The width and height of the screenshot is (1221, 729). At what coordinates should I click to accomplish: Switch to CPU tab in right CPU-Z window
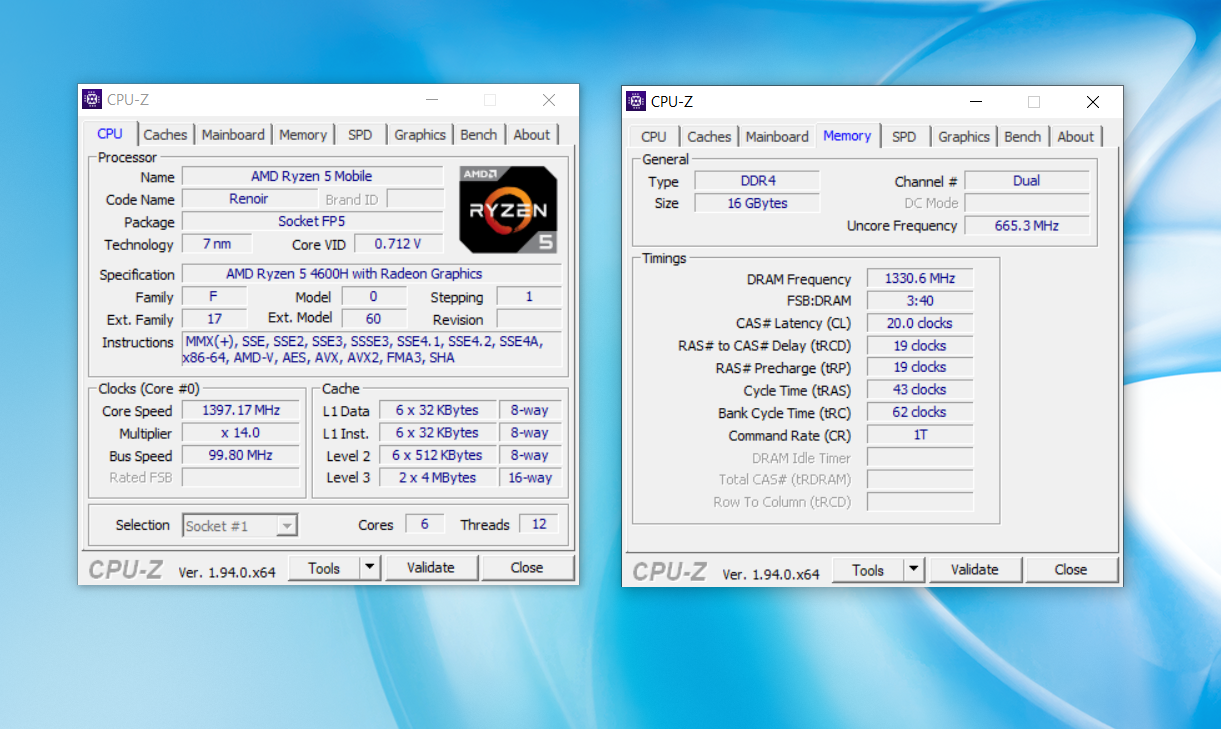pyautogui.click(x=654, y=137)
